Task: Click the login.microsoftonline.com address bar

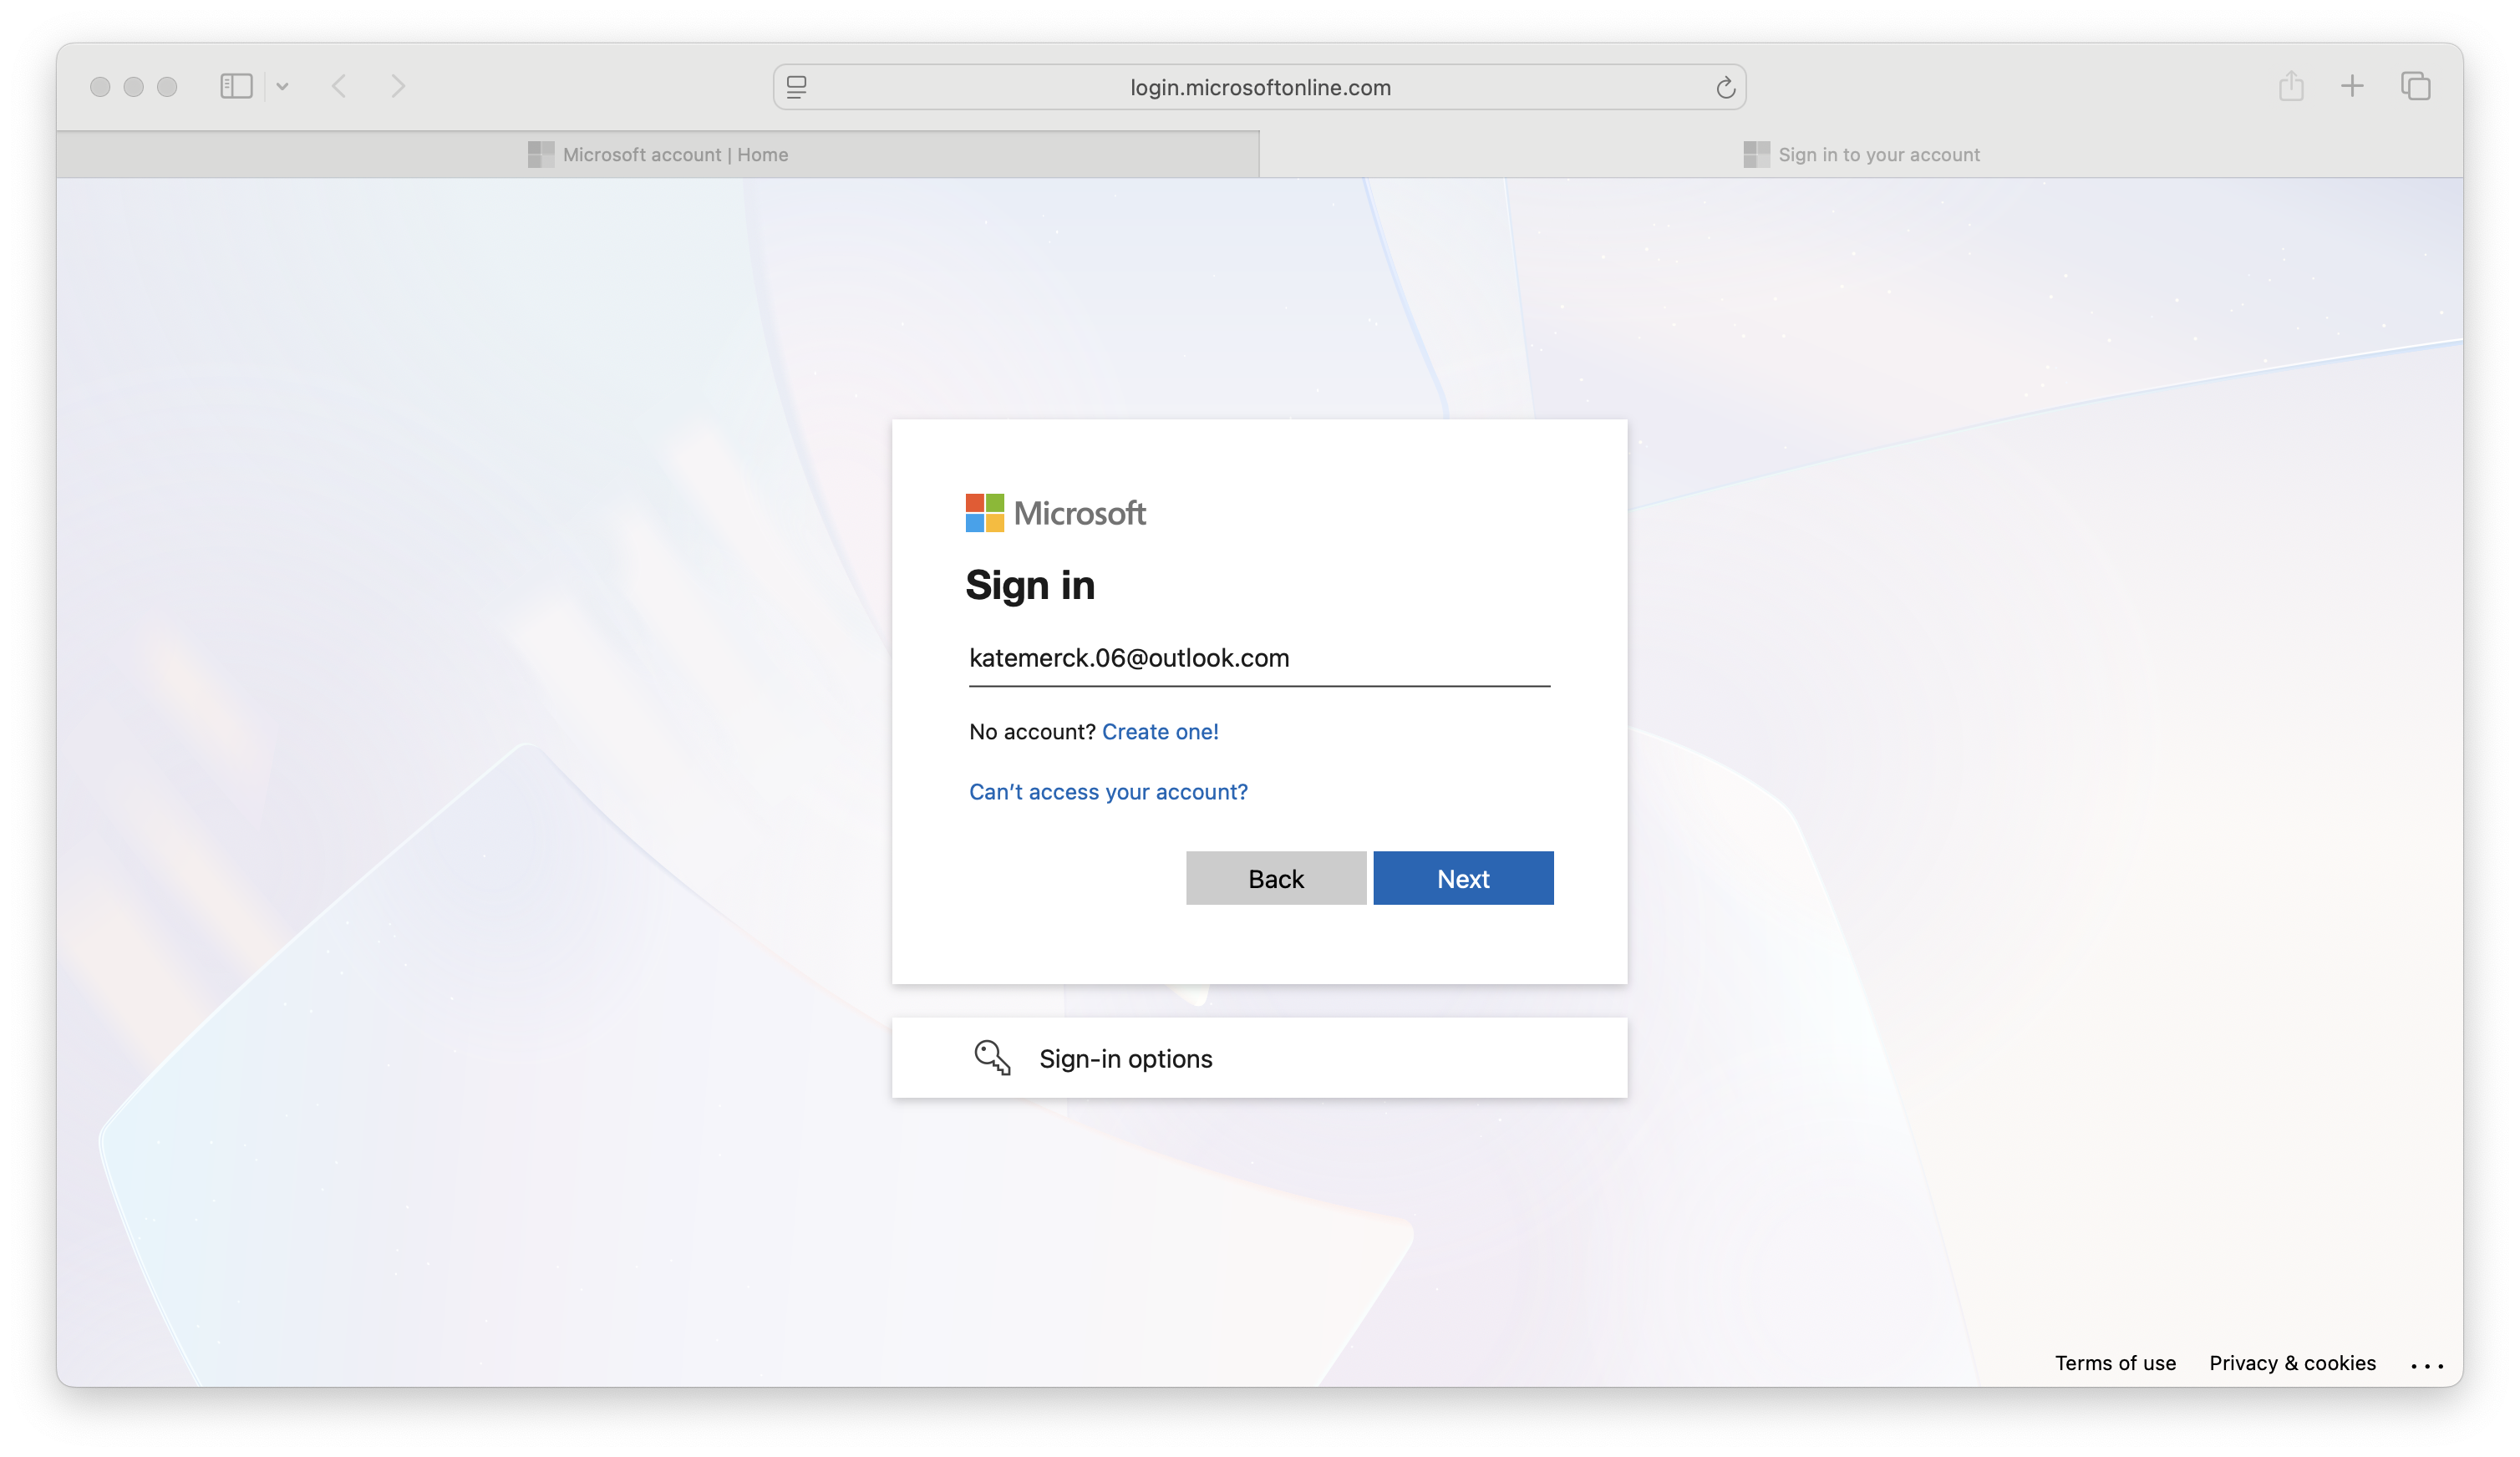Action: click(1260, 88)
